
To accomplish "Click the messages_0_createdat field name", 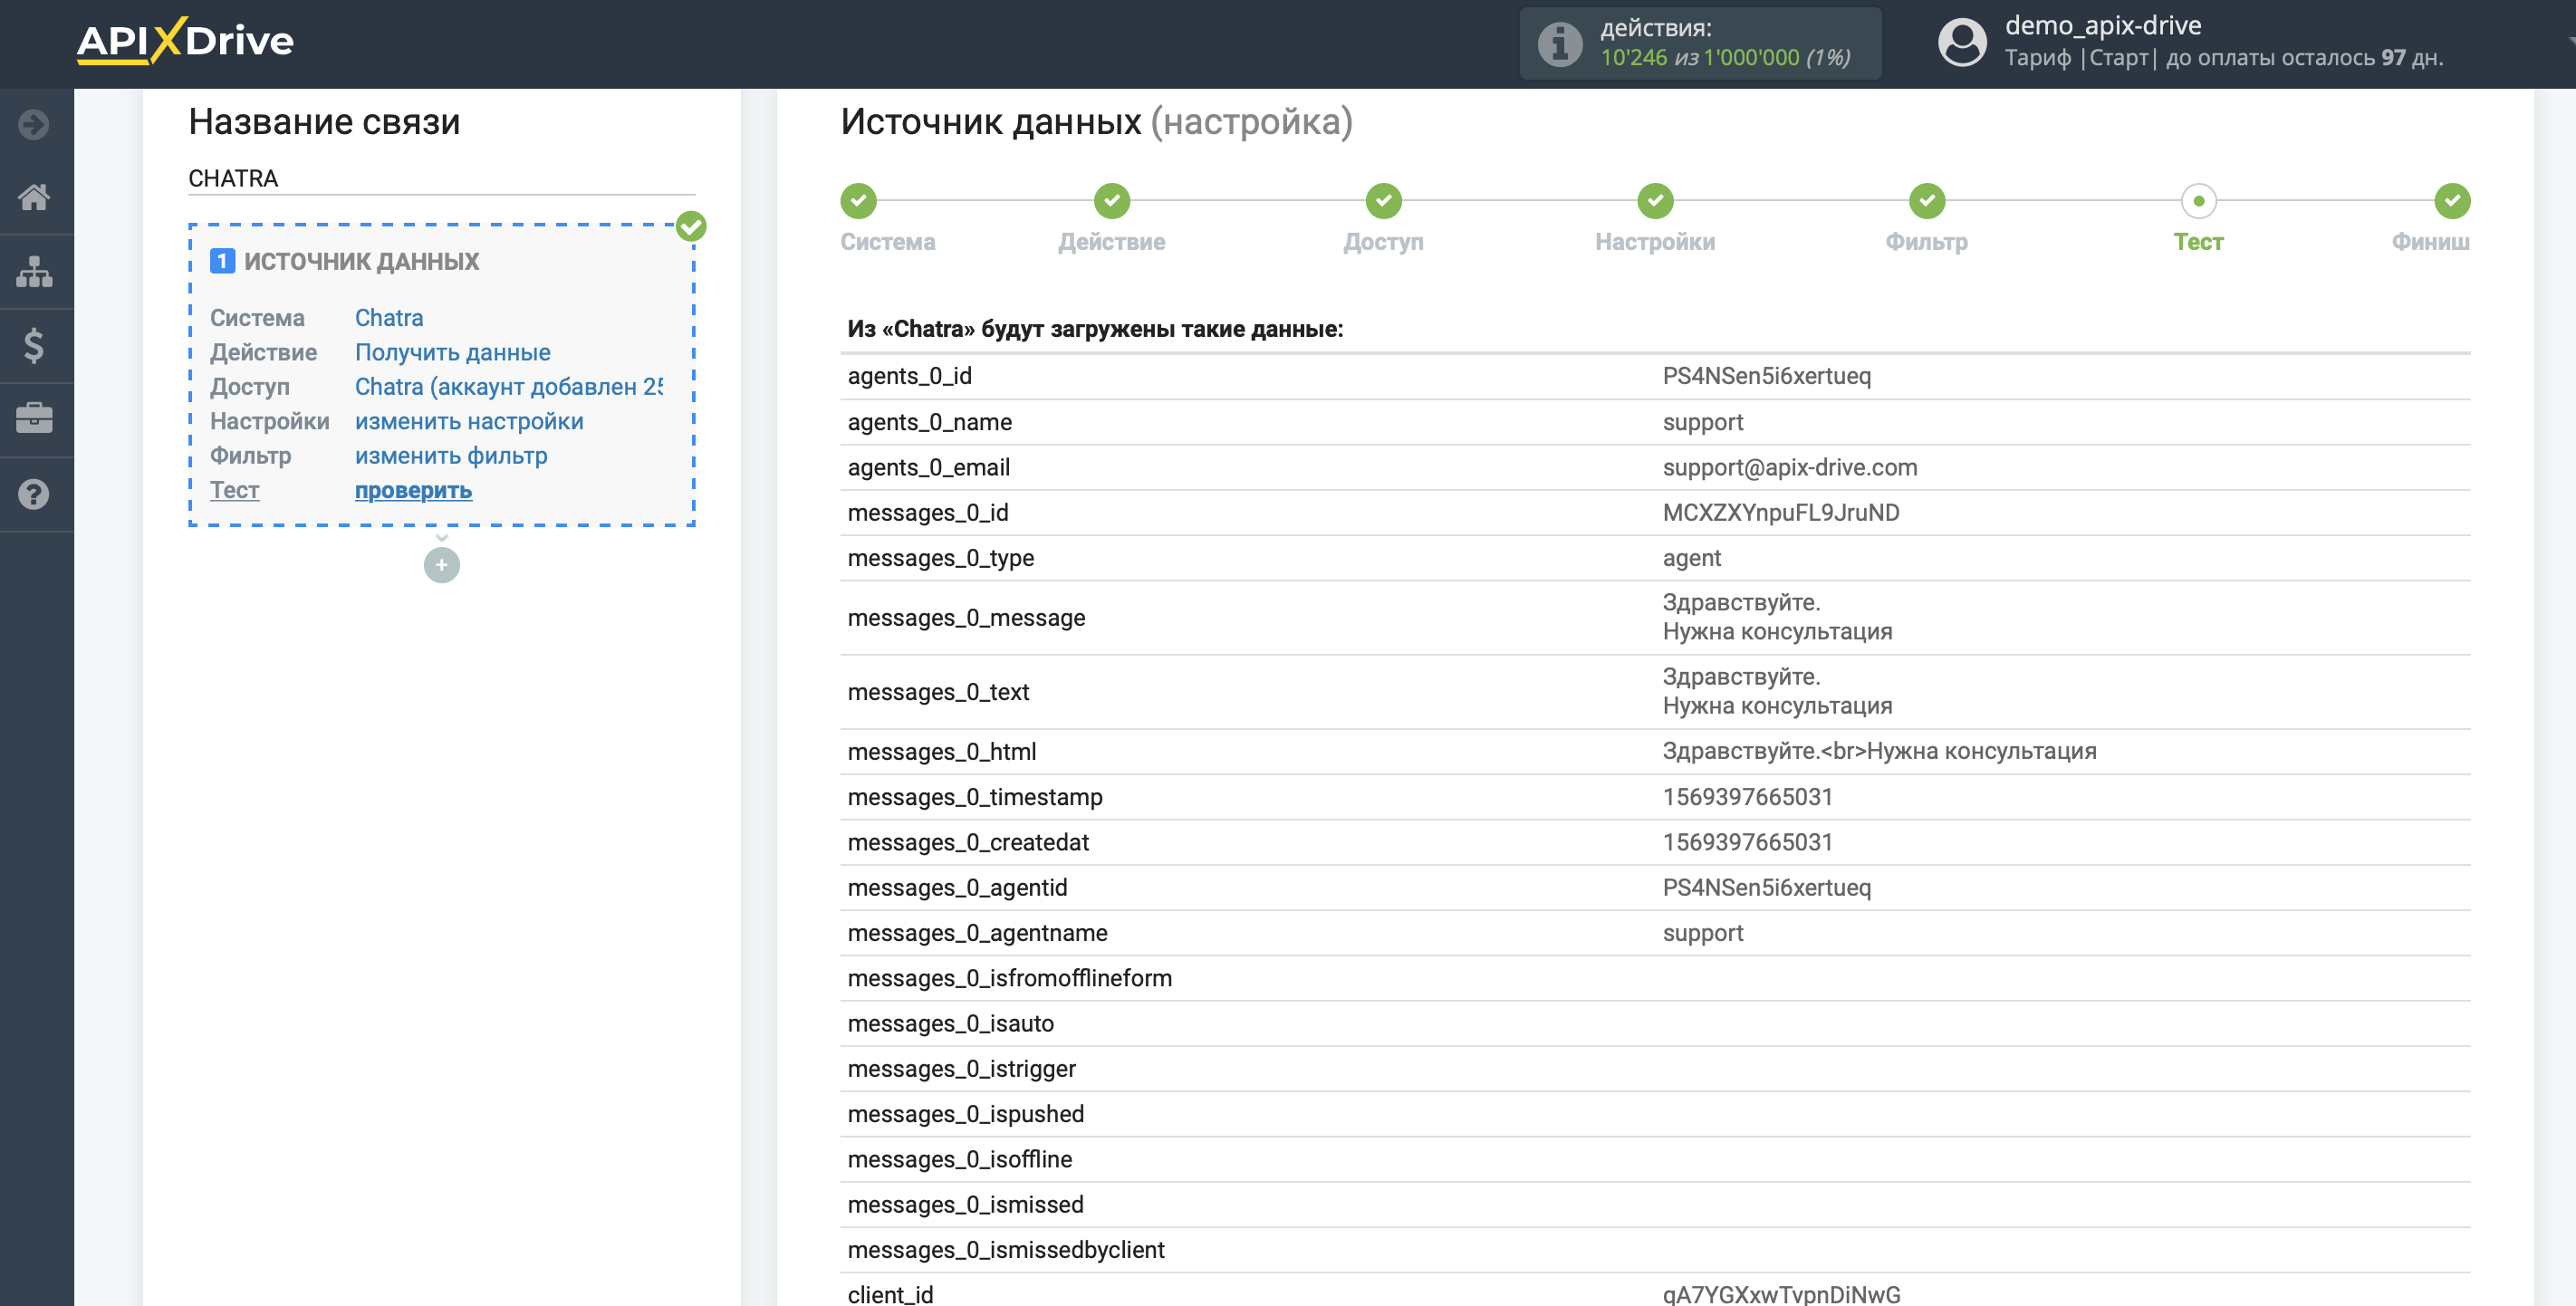I will coord(968,842).
